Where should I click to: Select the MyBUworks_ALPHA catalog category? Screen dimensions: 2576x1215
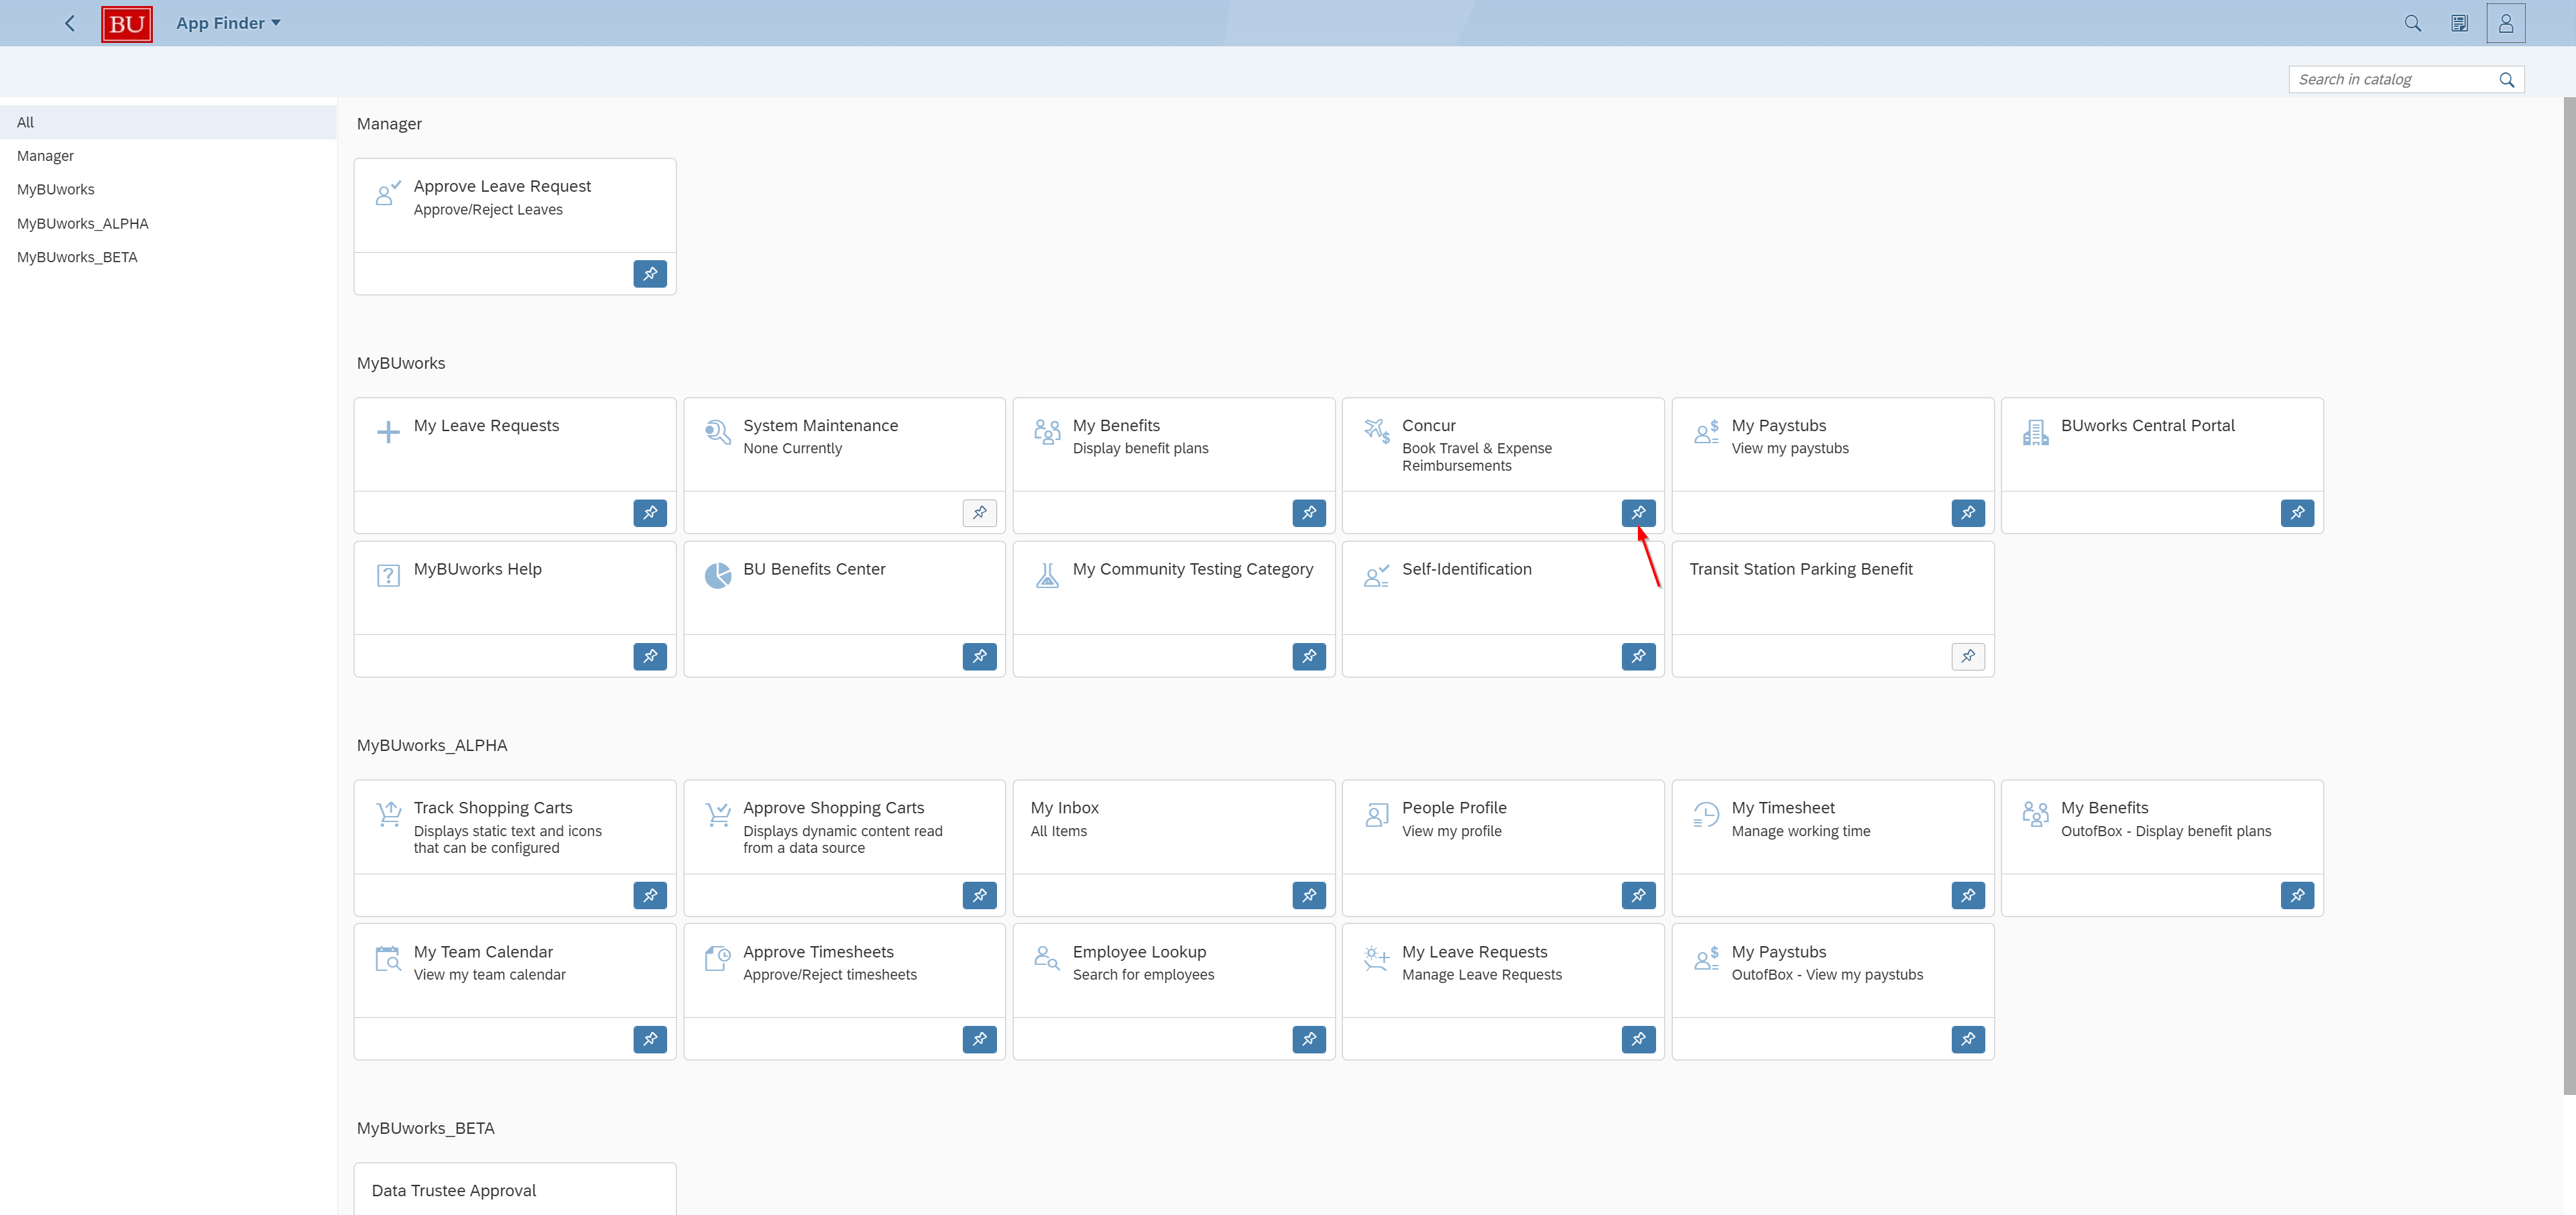tap(168, 223)
